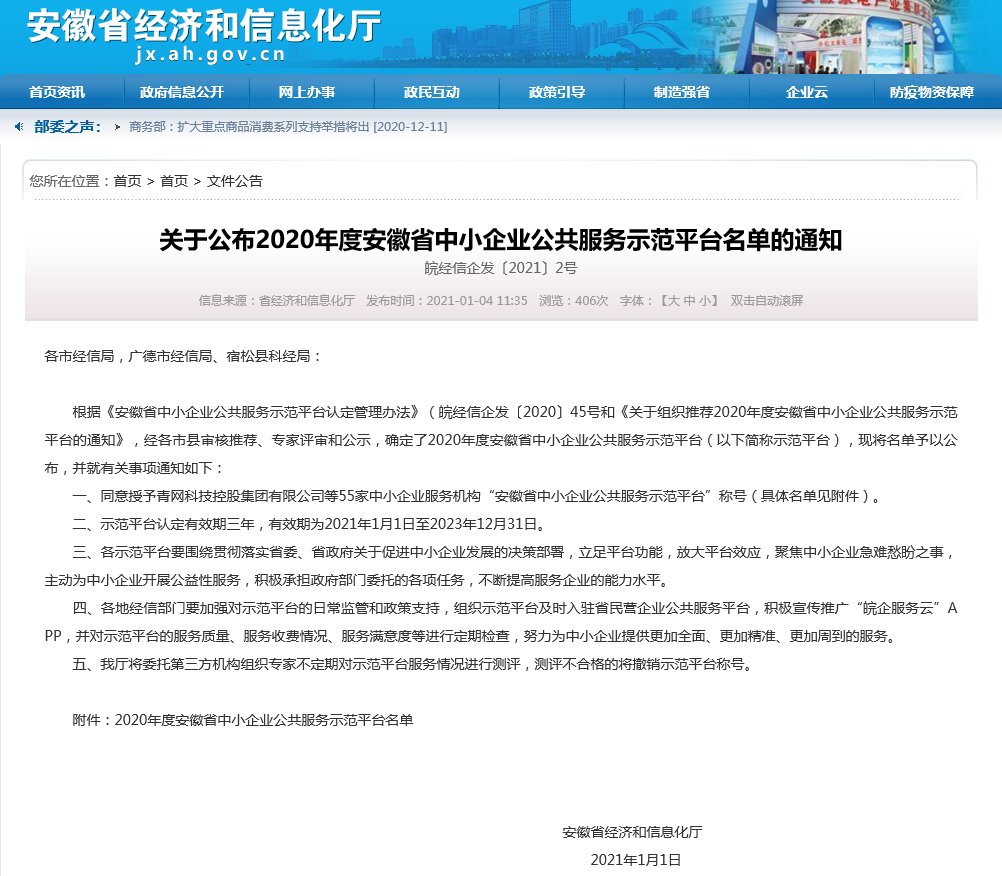
Task: Go to 文件公告 via breadcrumb
Action: click(x=235, y=181)
